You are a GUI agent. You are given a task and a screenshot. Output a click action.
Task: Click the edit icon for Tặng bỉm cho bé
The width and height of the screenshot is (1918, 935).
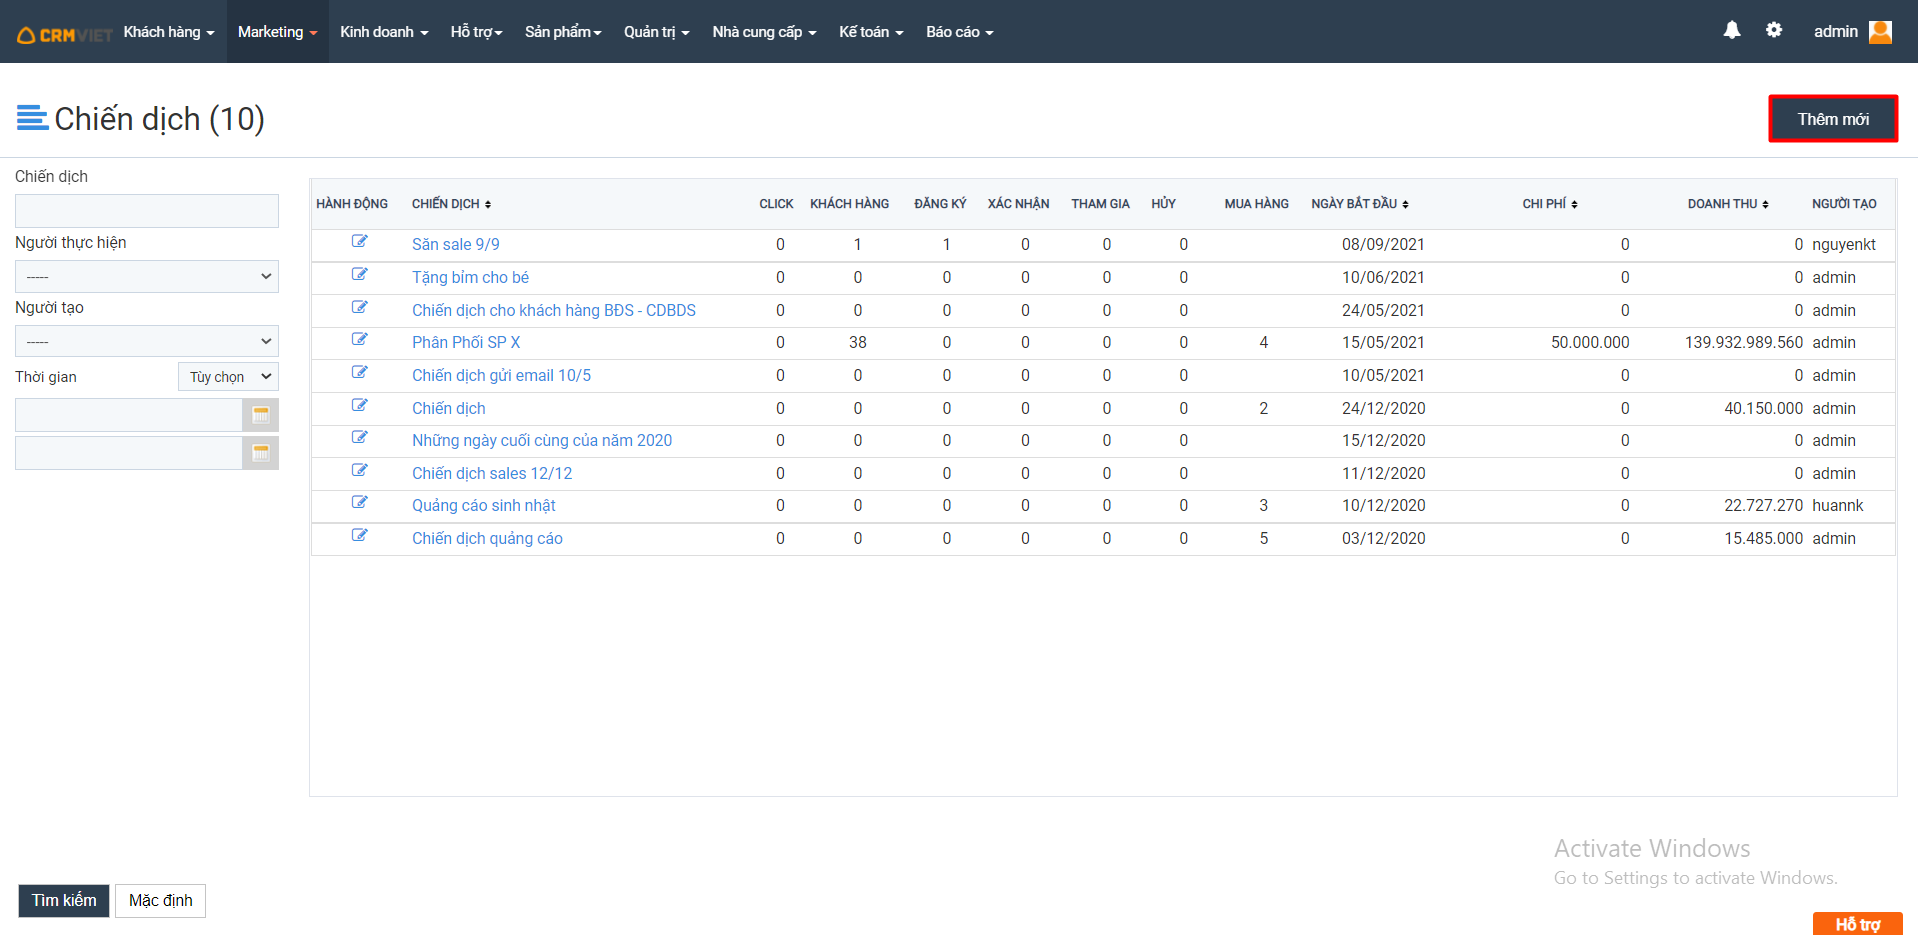(360, 274)
